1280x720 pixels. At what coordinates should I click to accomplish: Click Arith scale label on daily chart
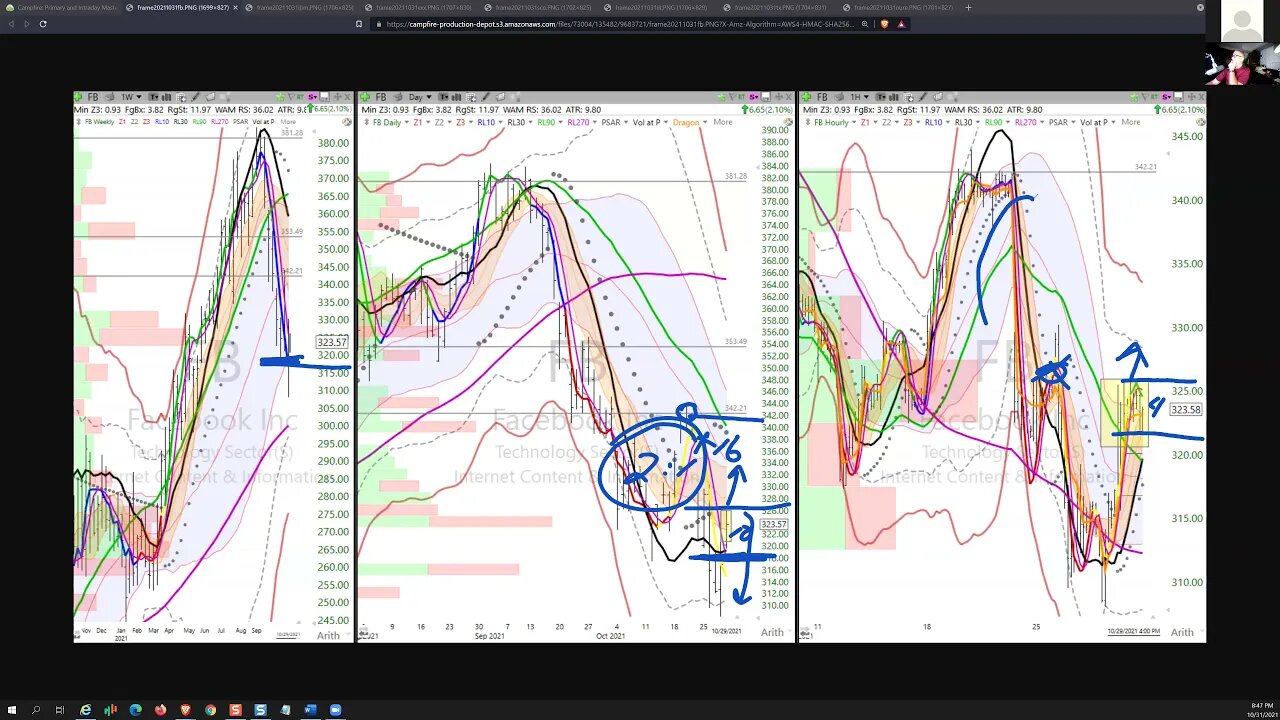coord(772,632)
